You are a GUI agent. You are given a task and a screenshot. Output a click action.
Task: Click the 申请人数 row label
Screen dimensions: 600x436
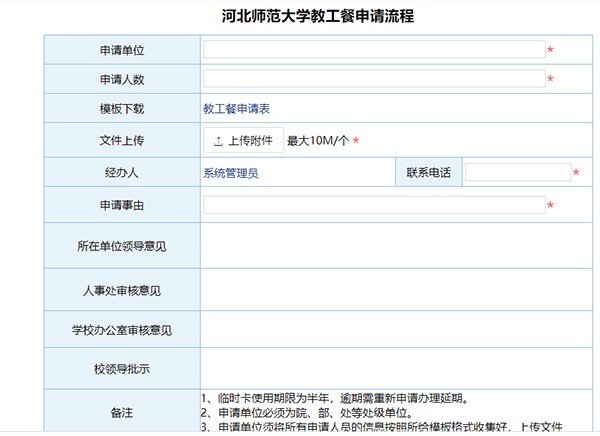[x=121, y=79]
